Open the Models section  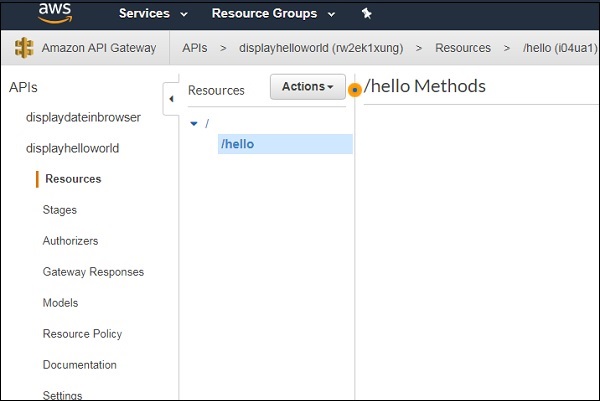60,303
